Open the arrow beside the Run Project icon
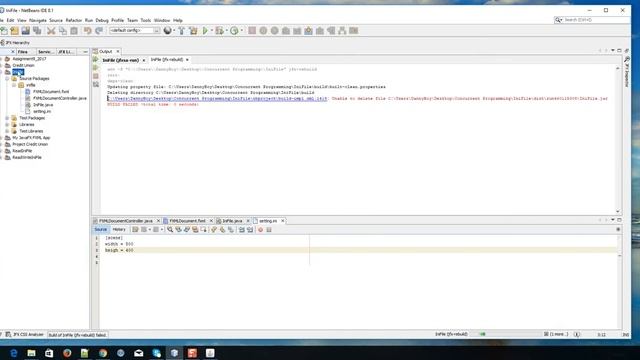Image resolution: width=640 pixels, height=360 pixels. pyautogui.click(x=211, y=31)
